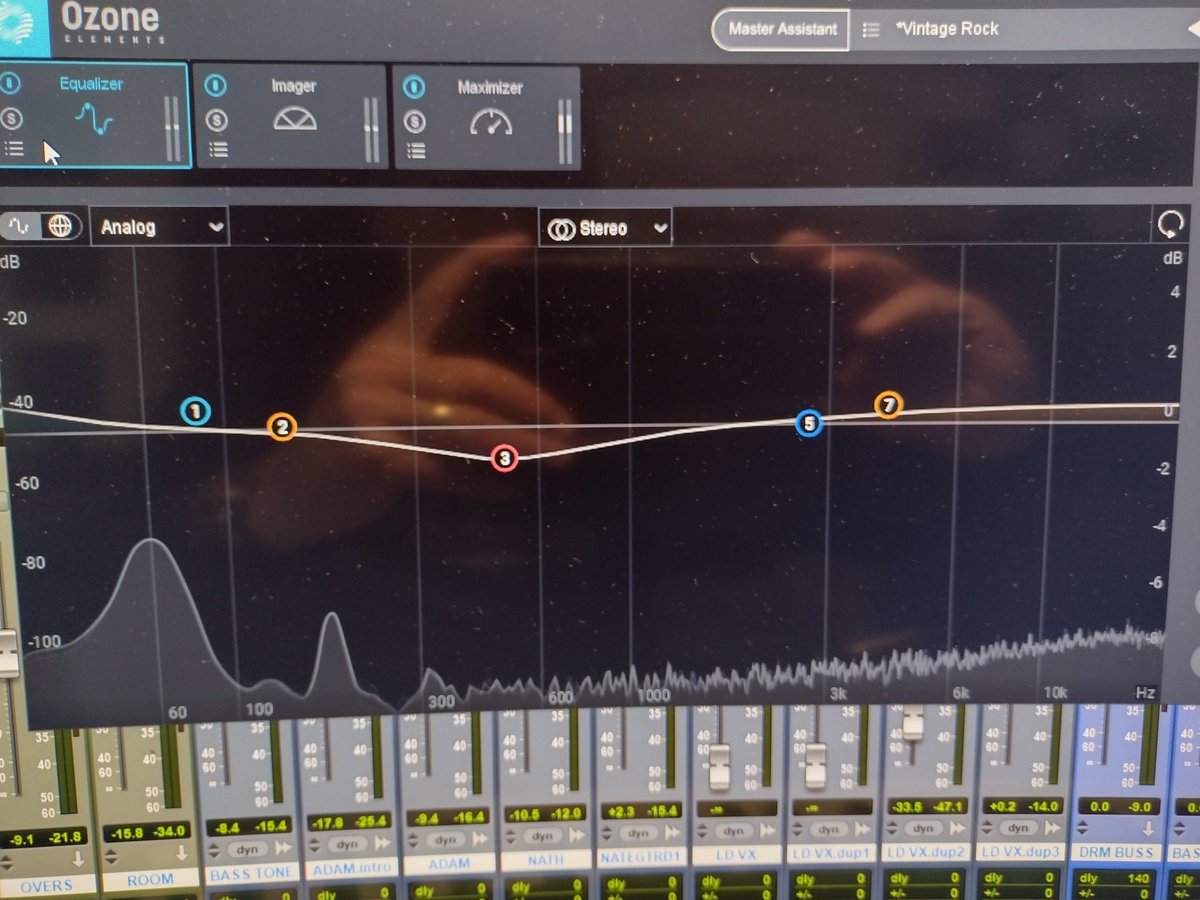Screen dimensions: 1200x900
Task: Select the DRM BUSS track name
Action: [1118, 853]
